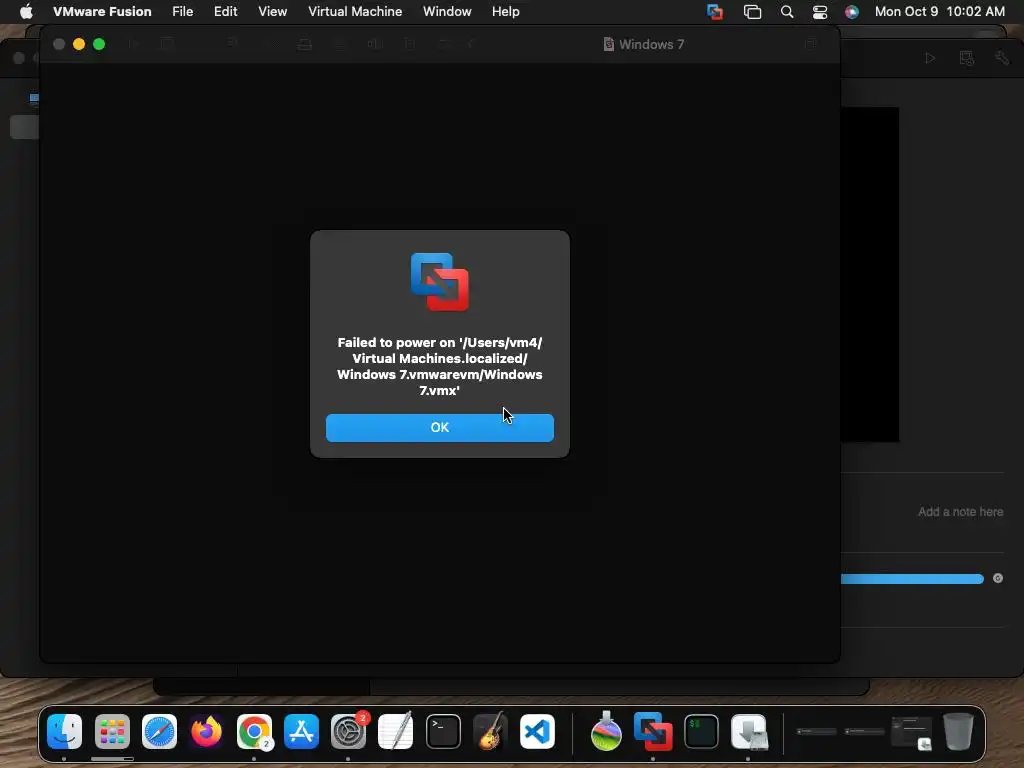Click the VMware Fusion menu bar status icon
Viewport: 1024px width, 768px height.
click(715, 11)
